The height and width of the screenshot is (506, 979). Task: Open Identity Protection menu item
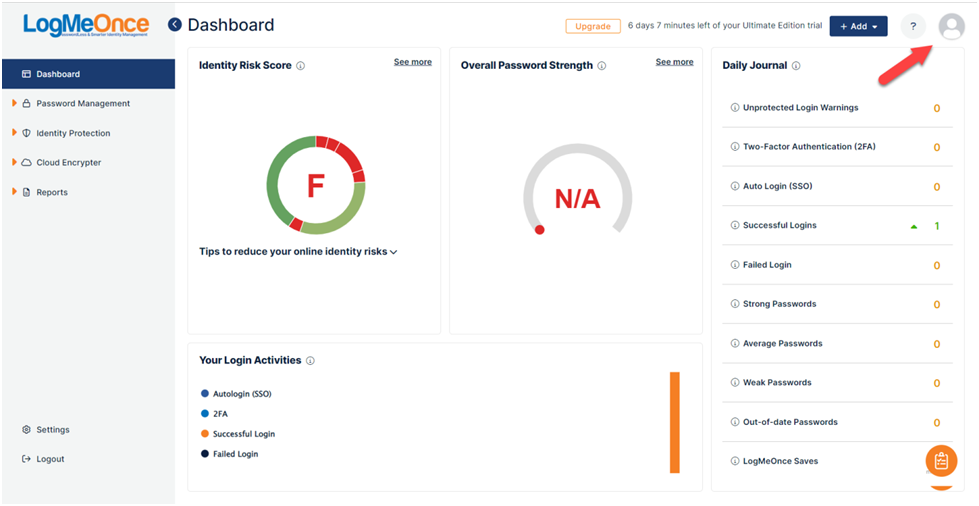tap(73, 133)
